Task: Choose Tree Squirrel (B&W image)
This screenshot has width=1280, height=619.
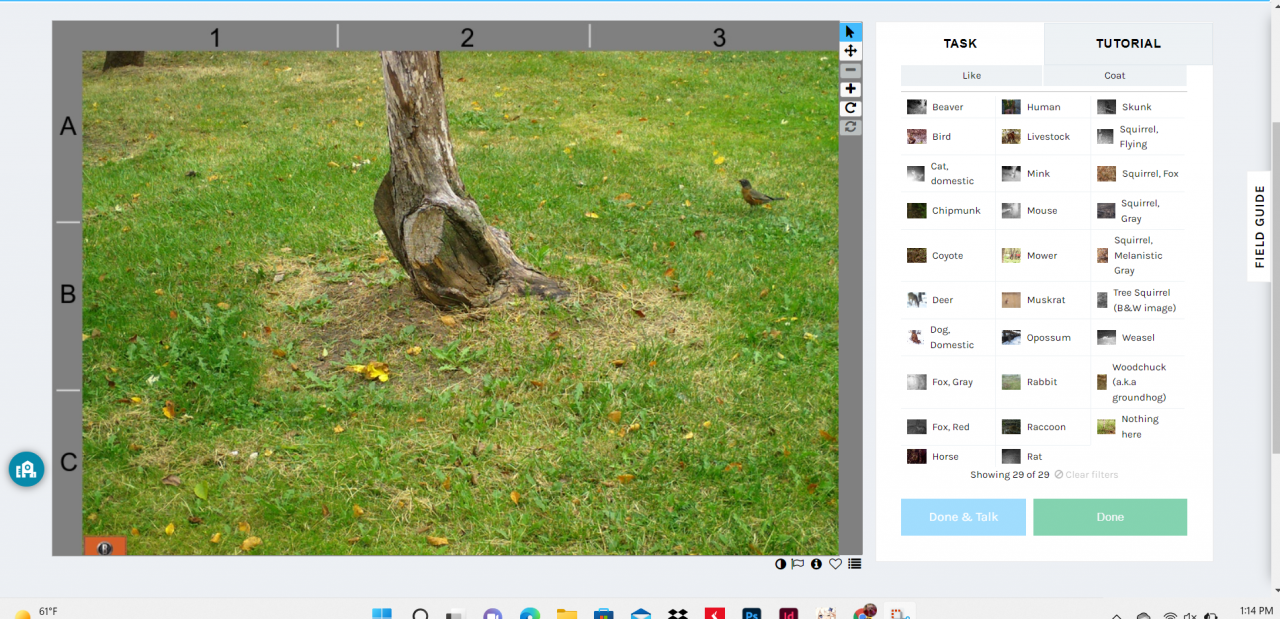Action: pos(1138,300)
